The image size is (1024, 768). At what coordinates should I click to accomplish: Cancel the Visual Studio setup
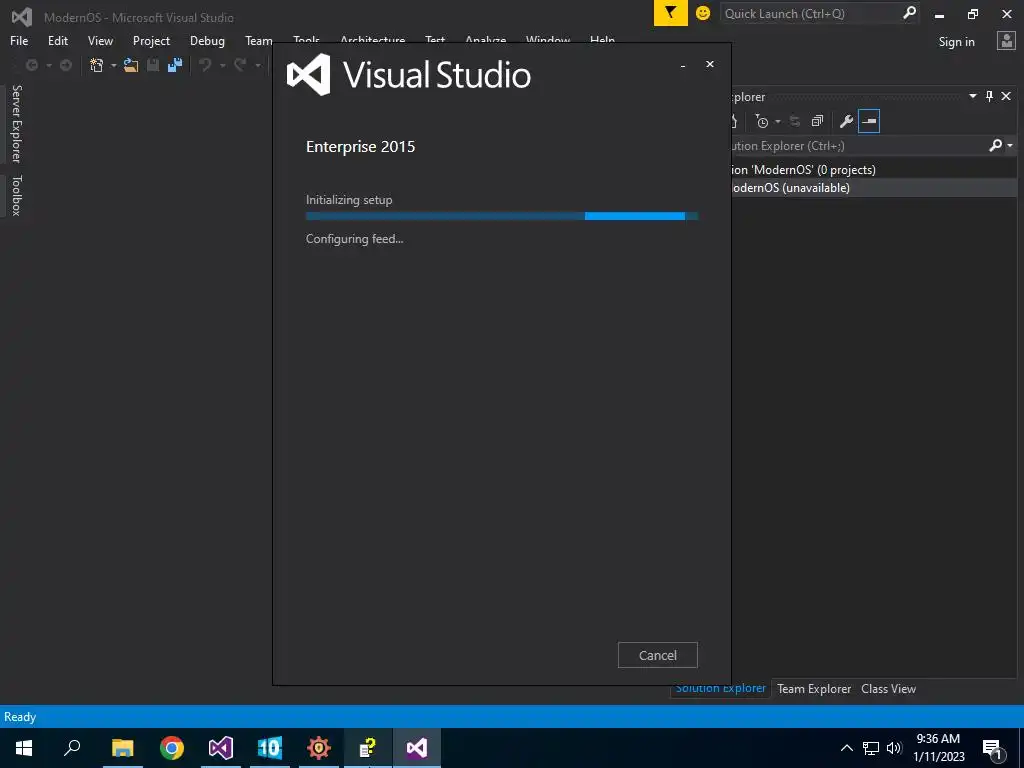click(657, 655)
